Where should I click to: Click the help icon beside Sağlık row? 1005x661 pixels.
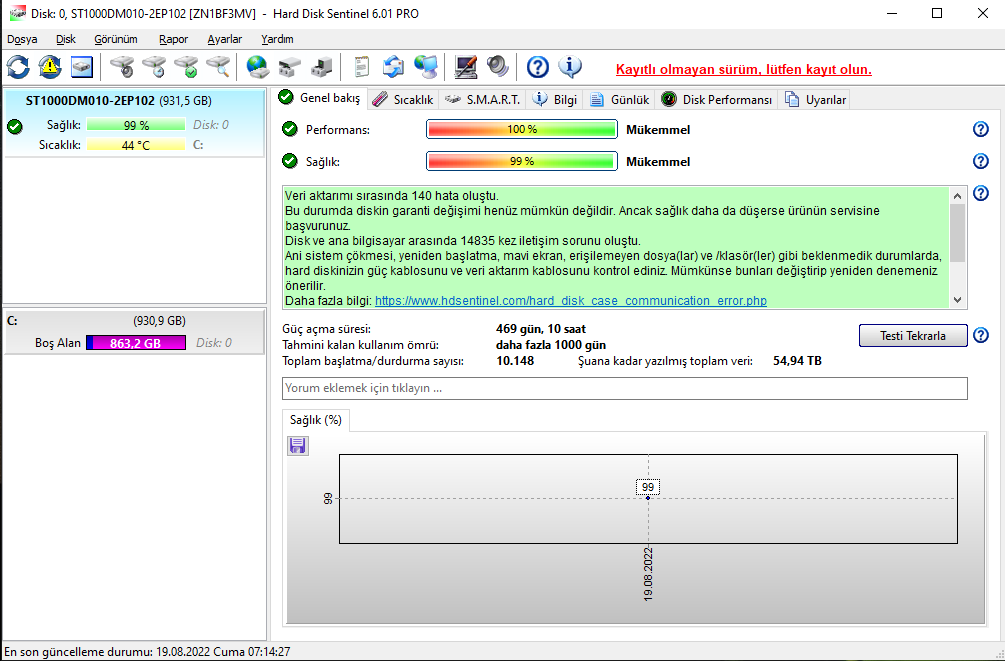(x=981, y=161)
